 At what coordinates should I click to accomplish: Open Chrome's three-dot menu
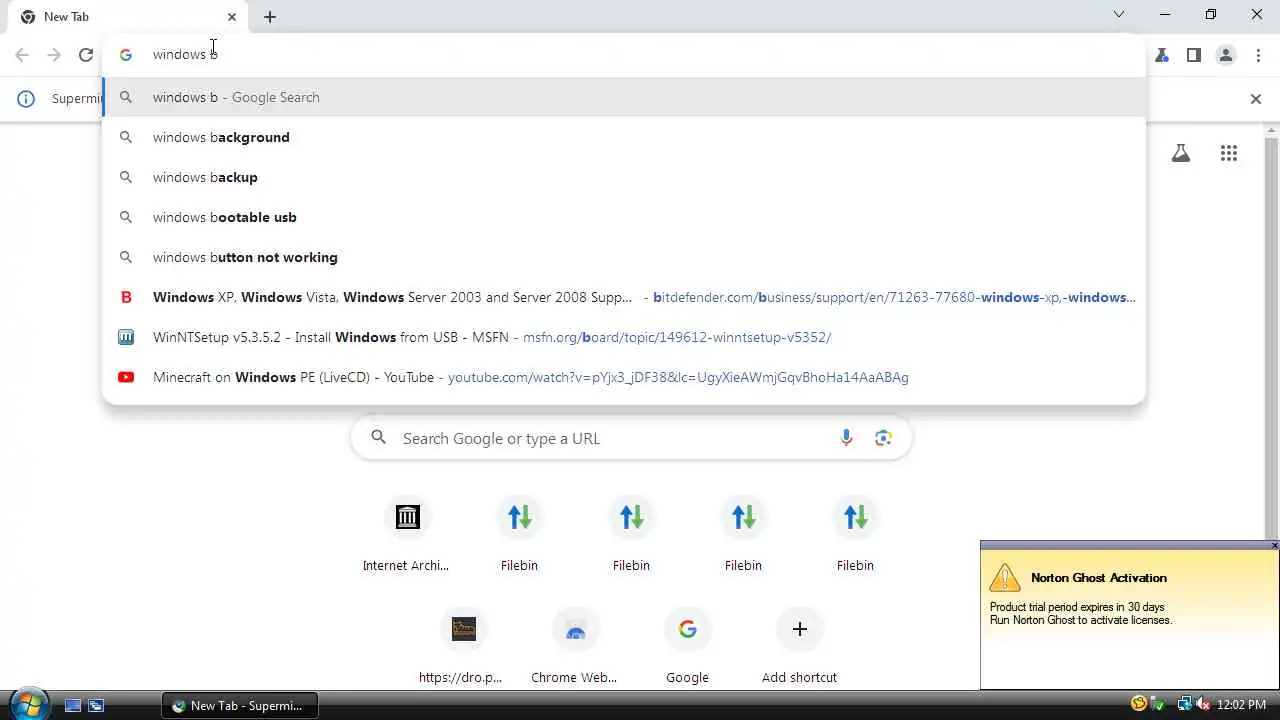pyautogui.click(x=1258, y=55)
